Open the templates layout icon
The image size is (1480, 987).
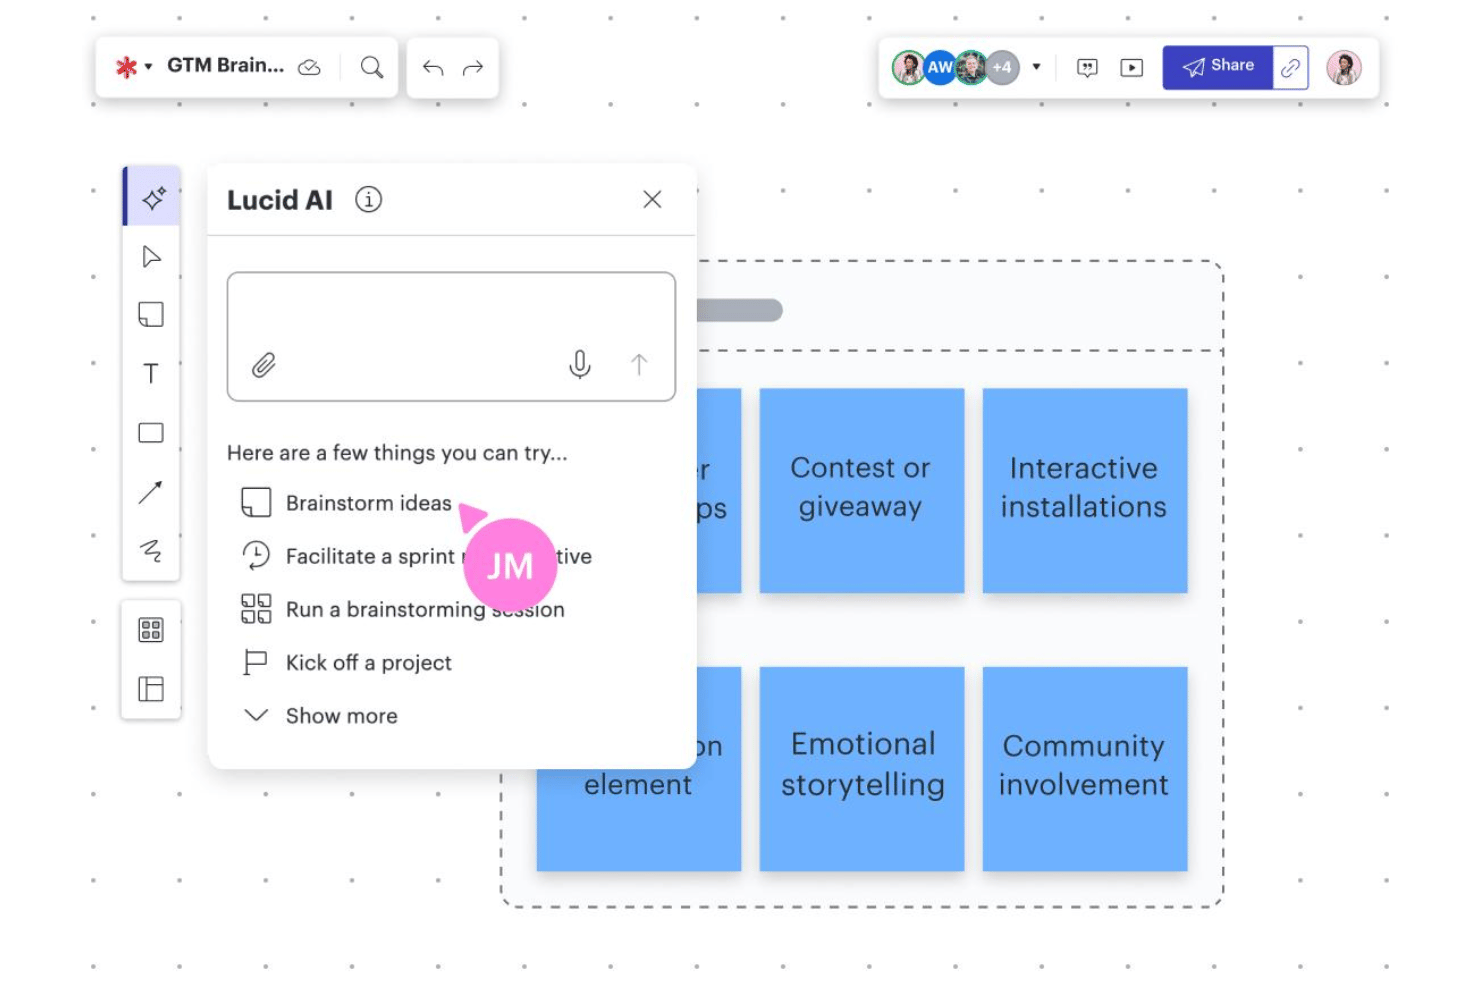click(151, 689)
